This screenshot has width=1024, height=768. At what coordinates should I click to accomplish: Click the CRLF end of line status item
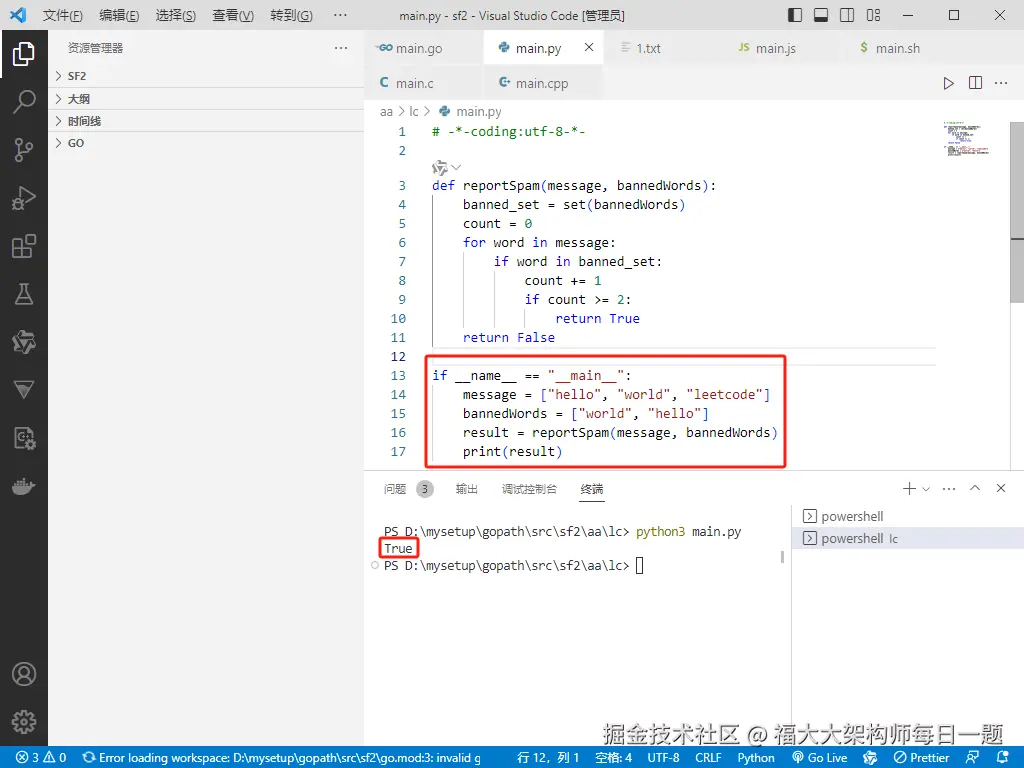[x=708, y=758]
